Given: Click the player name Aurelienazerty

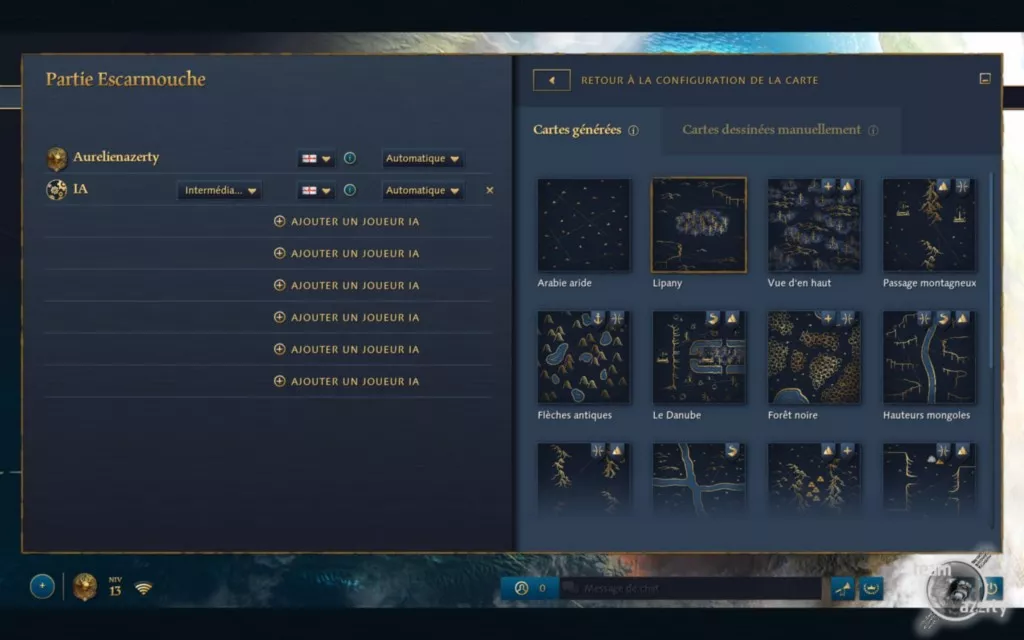Looking at the screenshot, I should [116, 157].
